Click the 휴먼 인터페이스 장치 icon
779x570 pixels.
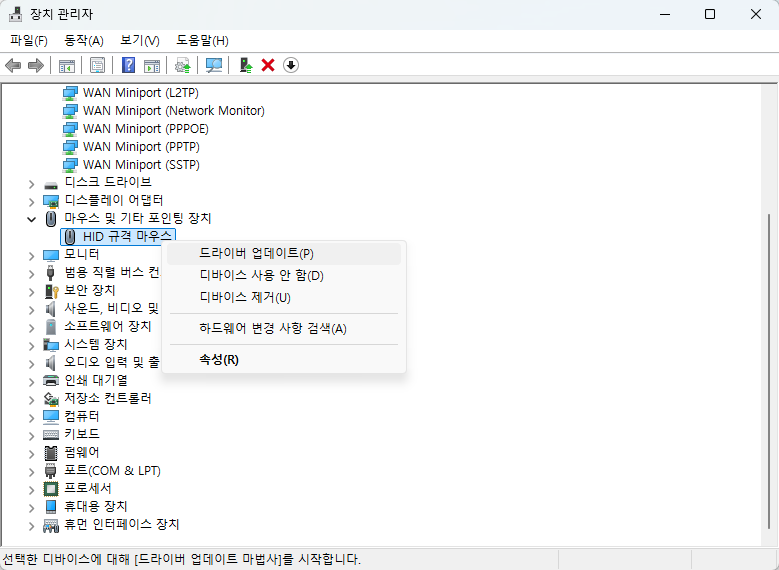point(51,525)
